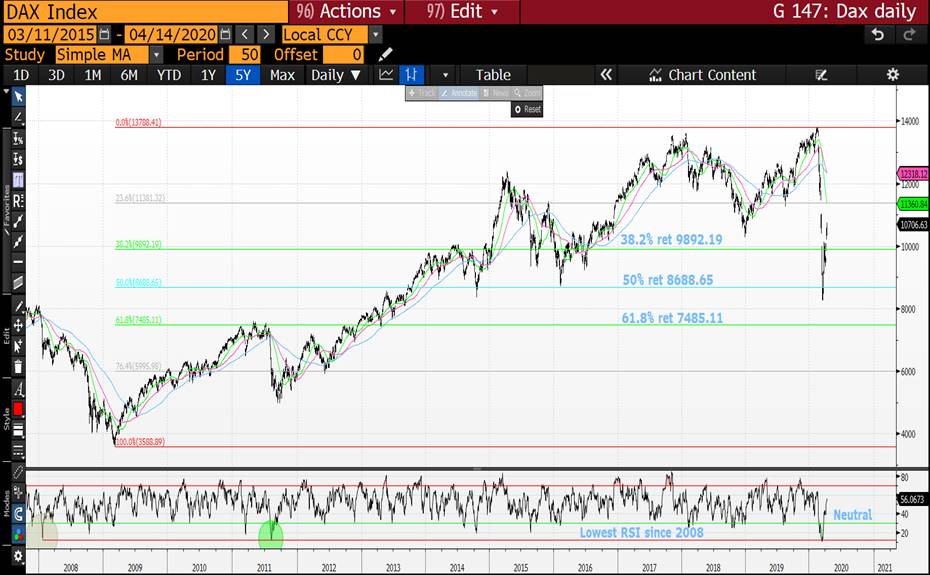Viewport: 930px width, 575px height.
Task: Select the trend line drawing tool
Action: [x=18, y=117]
